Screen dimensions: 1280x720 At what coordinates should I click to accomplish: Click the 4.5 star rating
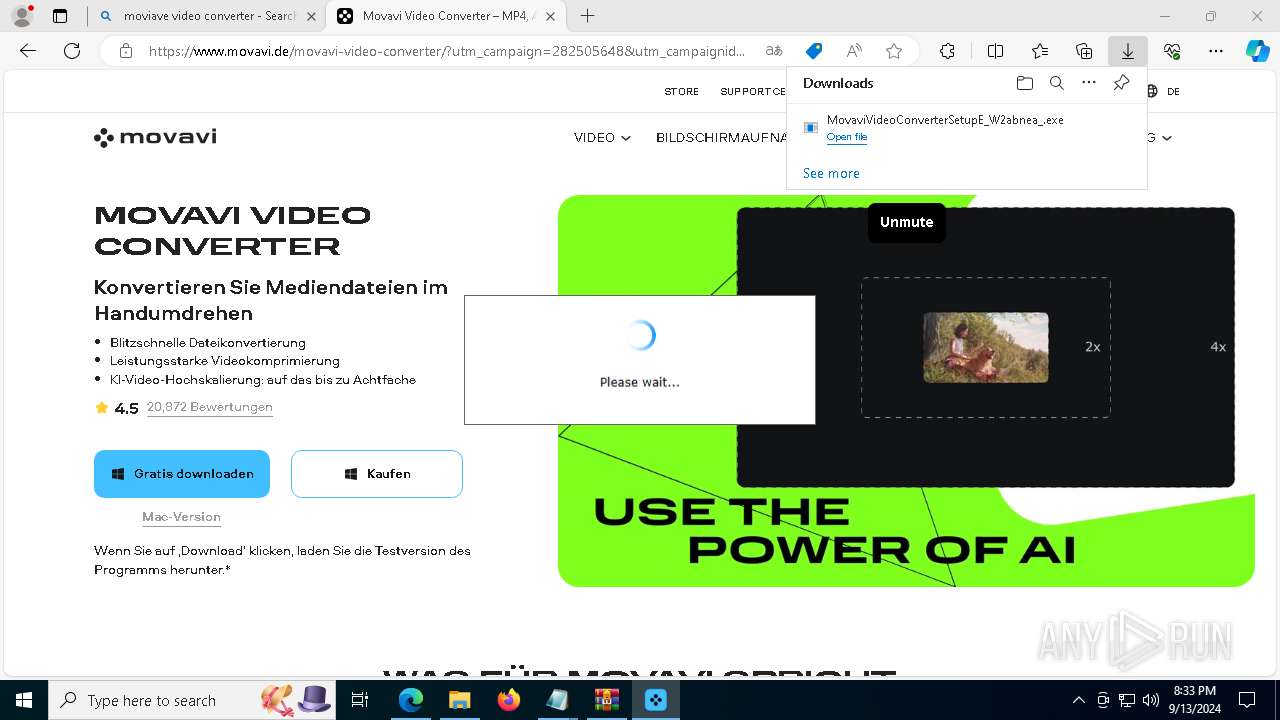116,408
